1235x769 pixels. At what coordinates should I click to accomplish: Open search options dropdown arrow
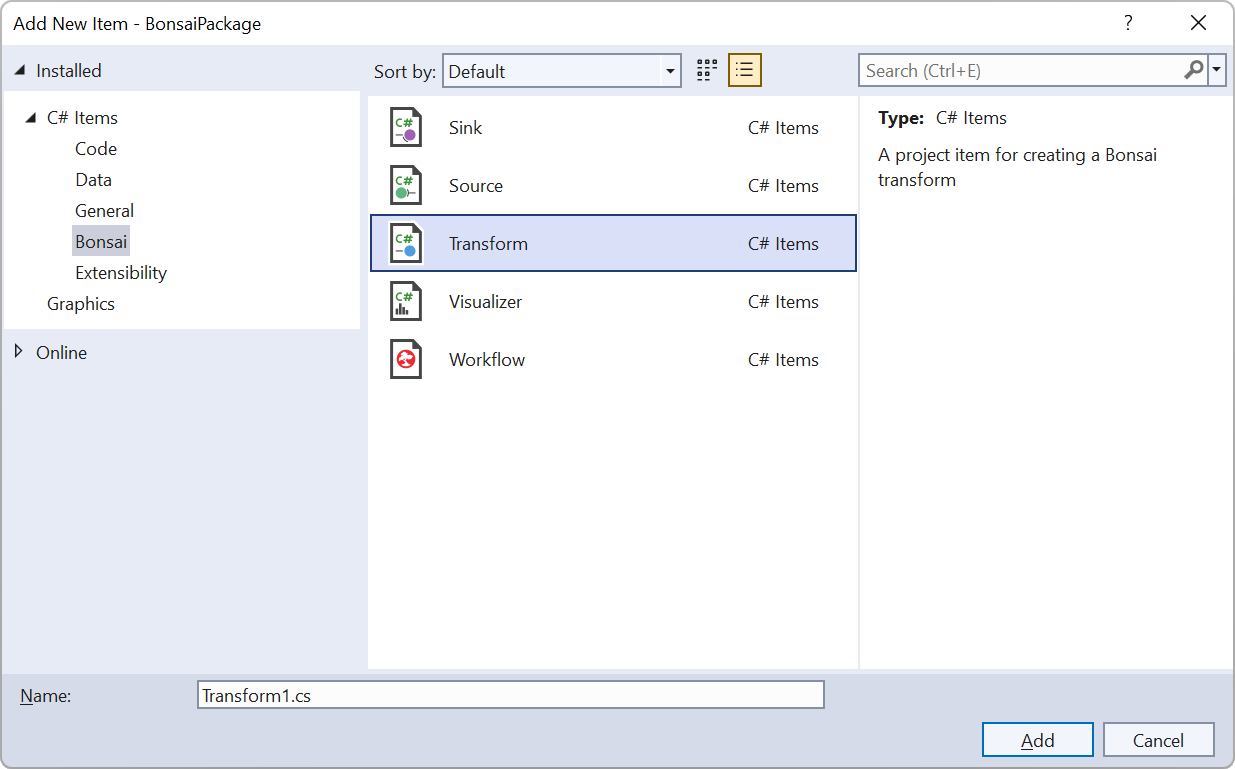click(x=1217, y=70)
